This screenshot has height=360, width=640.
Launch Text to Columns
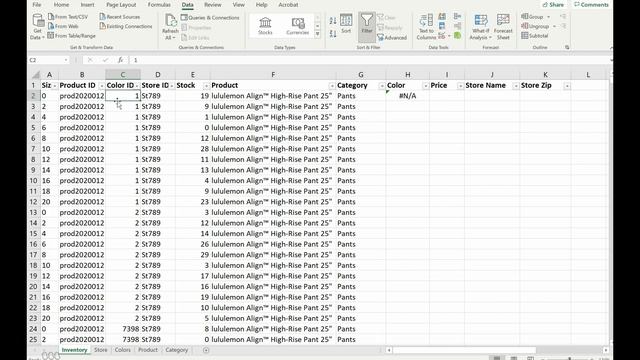426,27
